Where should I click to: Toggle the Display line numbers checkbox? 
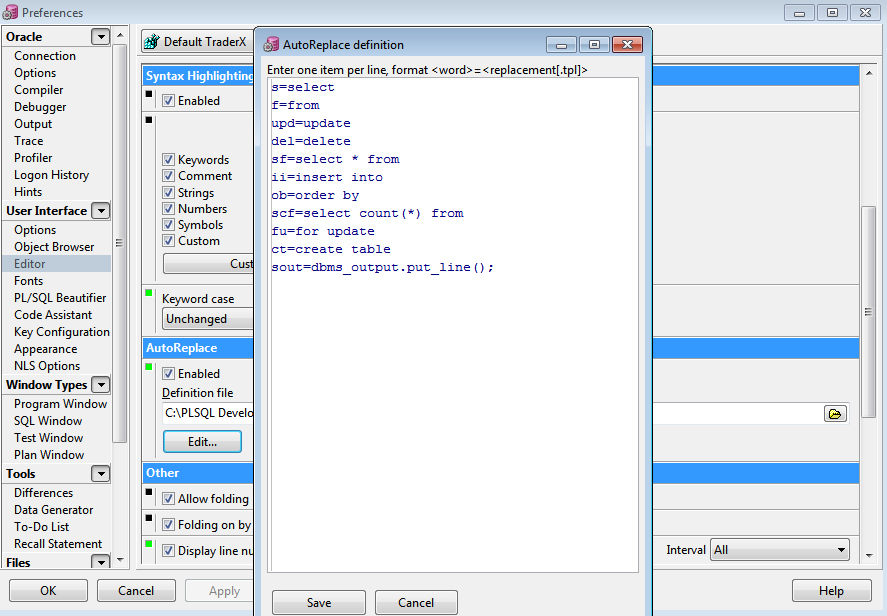click(x=166, y=550)
